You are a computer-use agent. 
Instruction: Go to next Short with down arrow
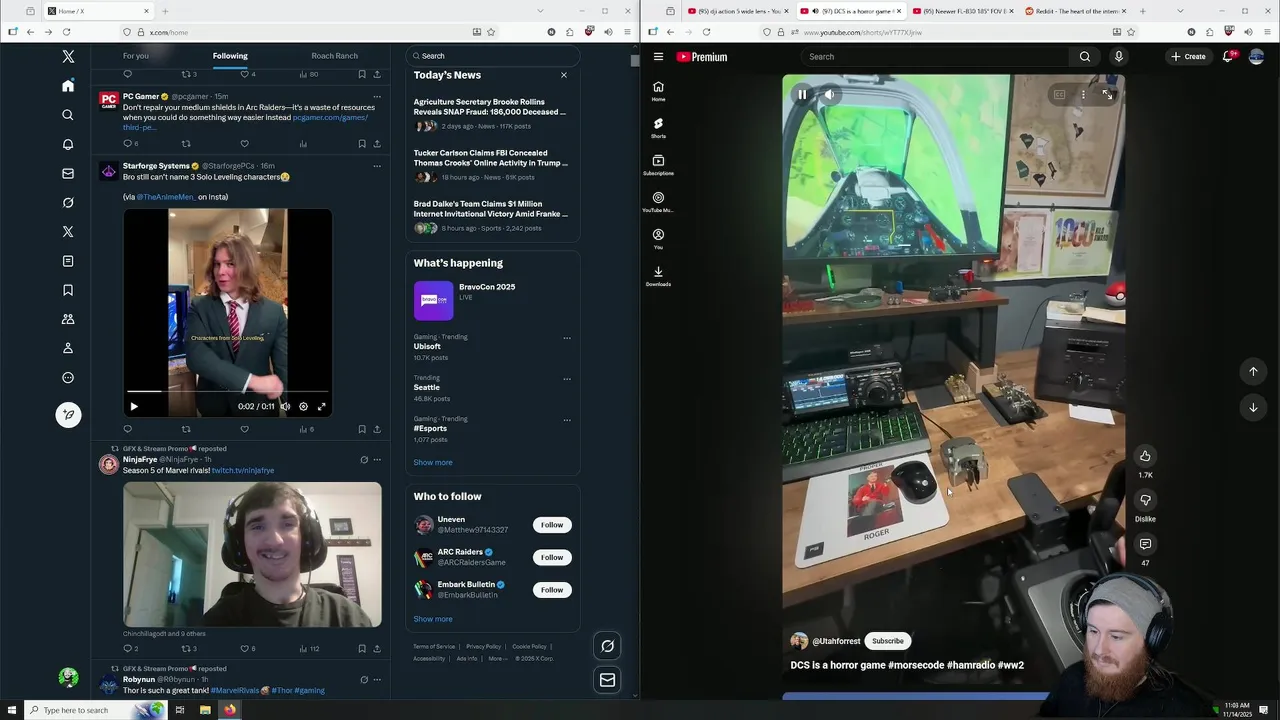point(1253,407)
